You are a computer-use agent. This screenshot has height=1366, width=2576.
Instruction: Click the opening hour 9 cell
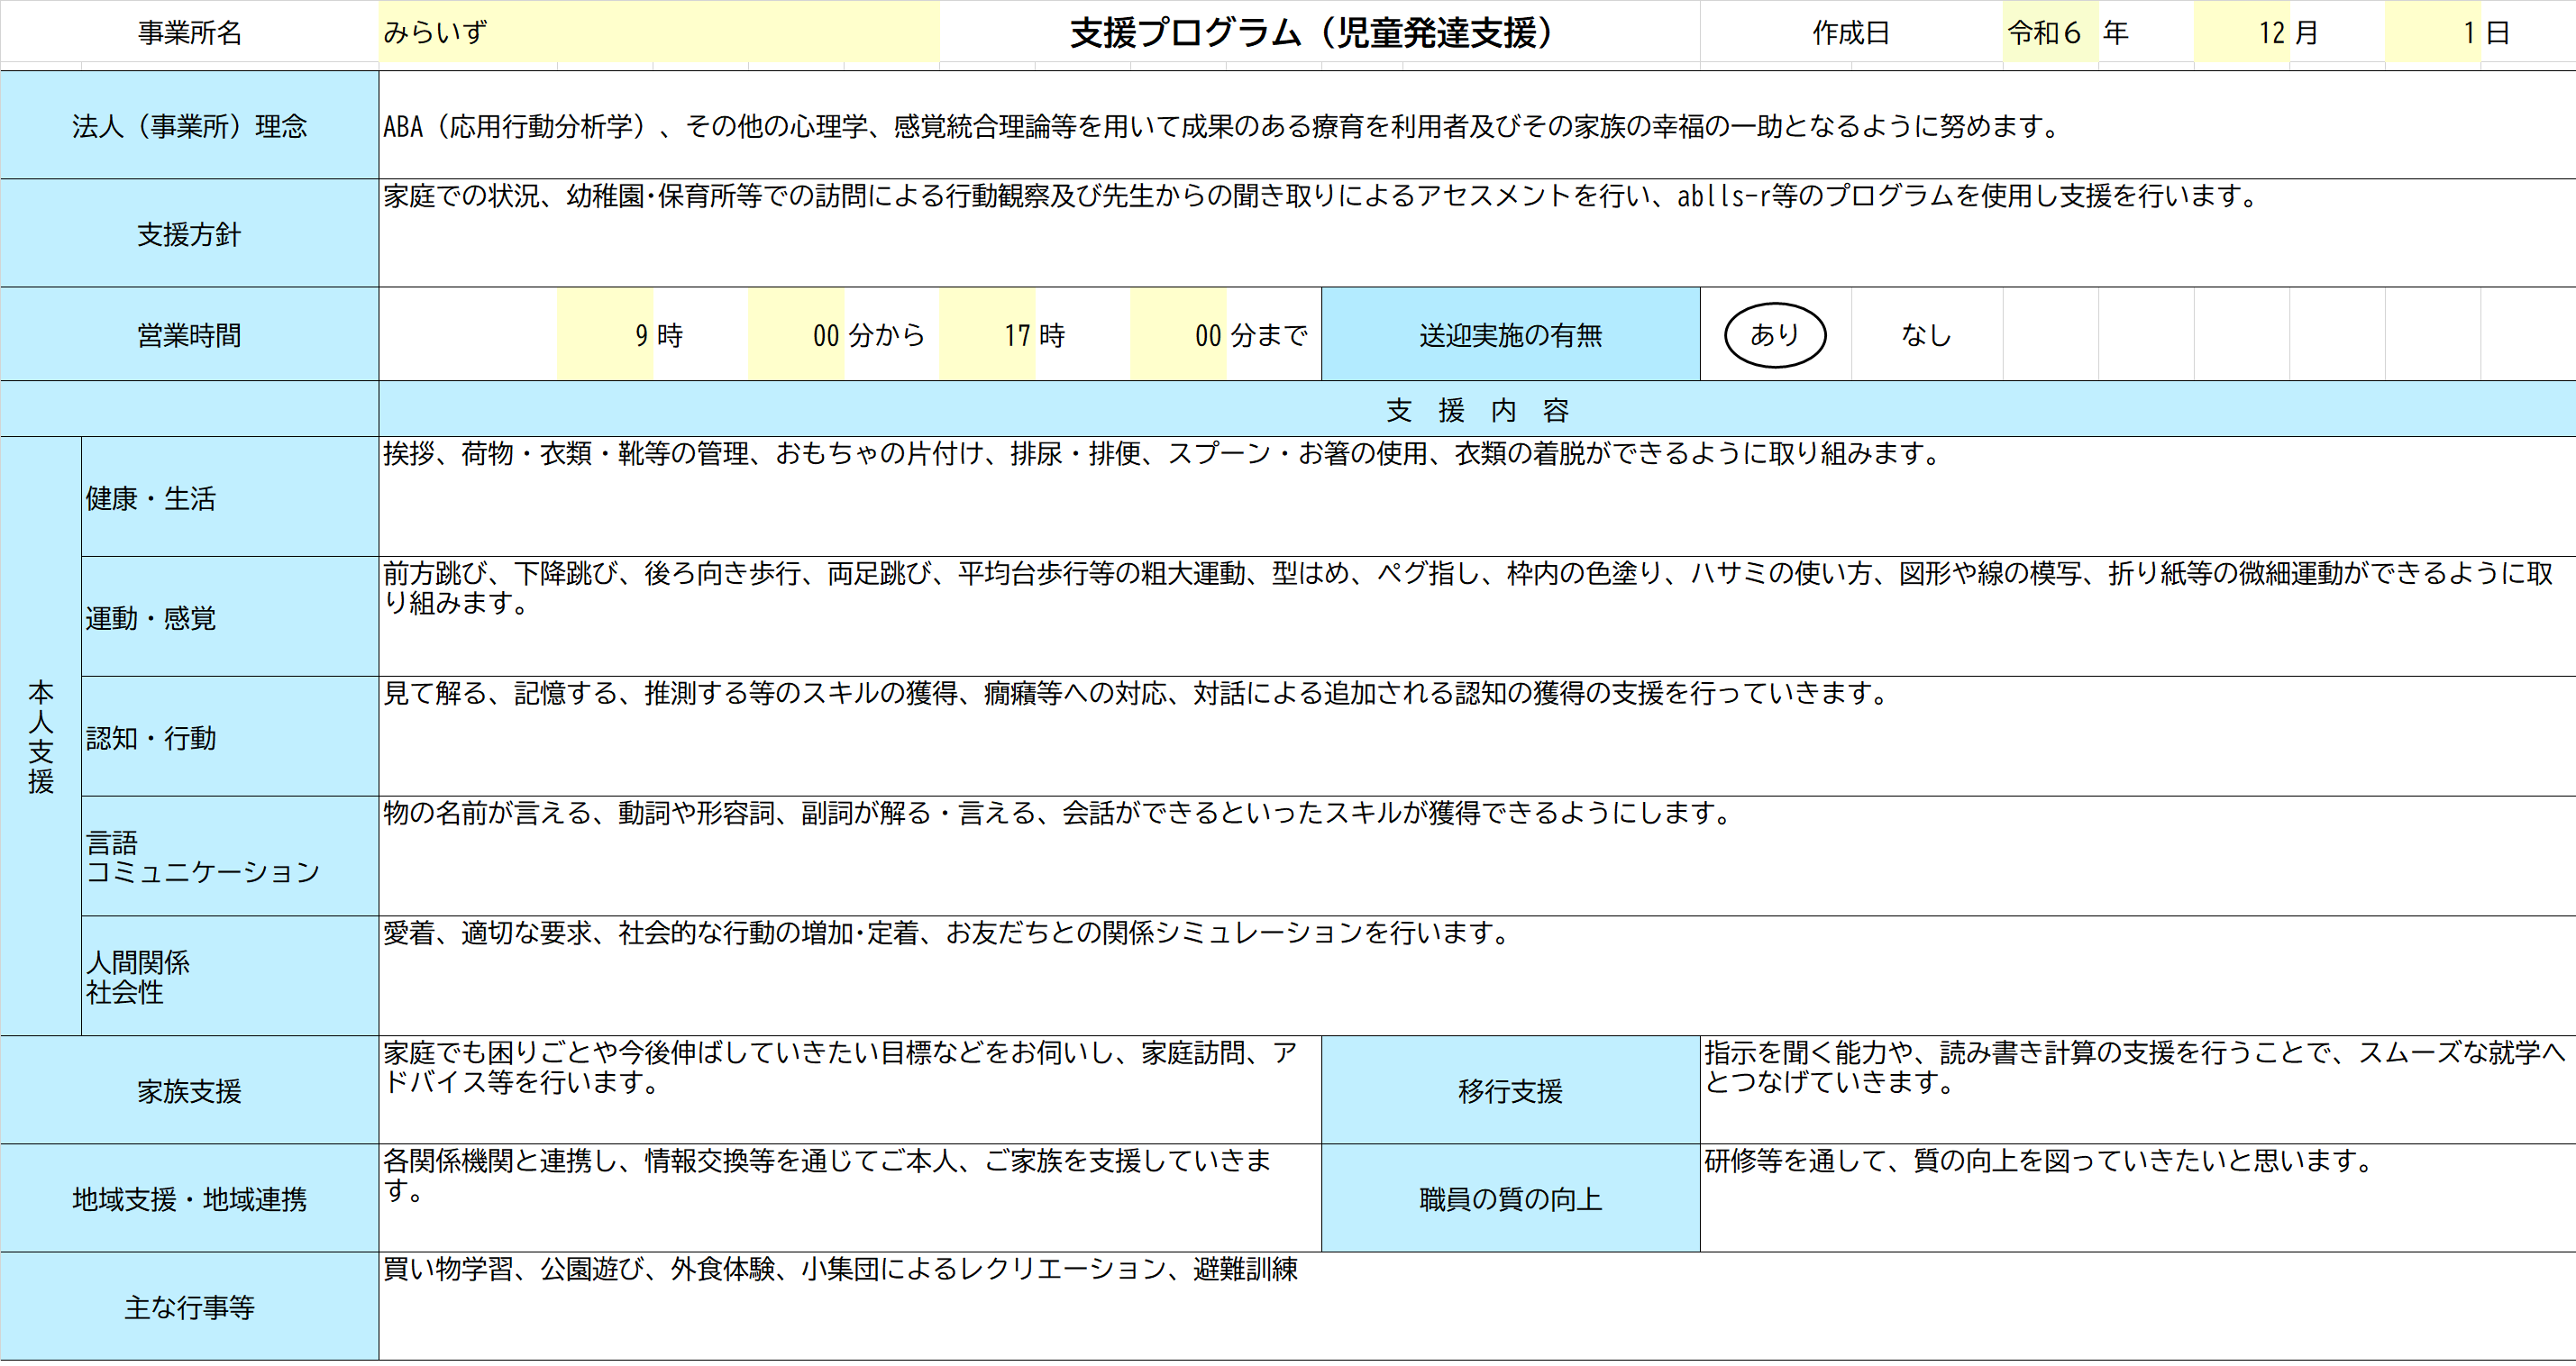[x=606, y=335]
